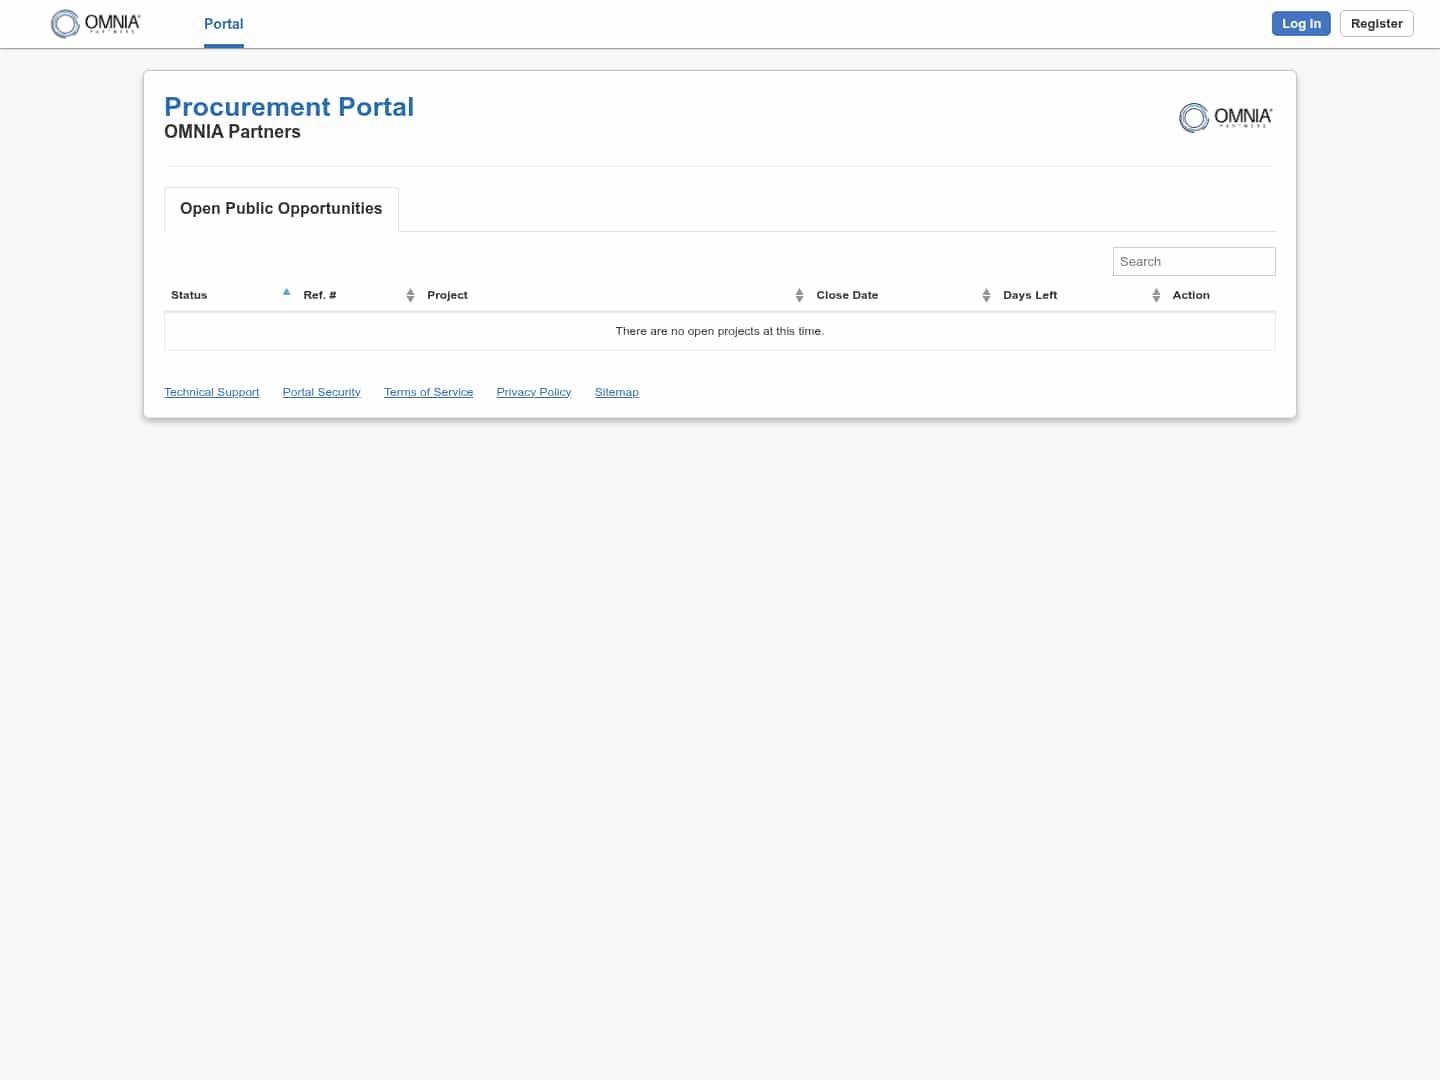Click the OMNIA Partners subtitle text

click(x=232, y=132)
